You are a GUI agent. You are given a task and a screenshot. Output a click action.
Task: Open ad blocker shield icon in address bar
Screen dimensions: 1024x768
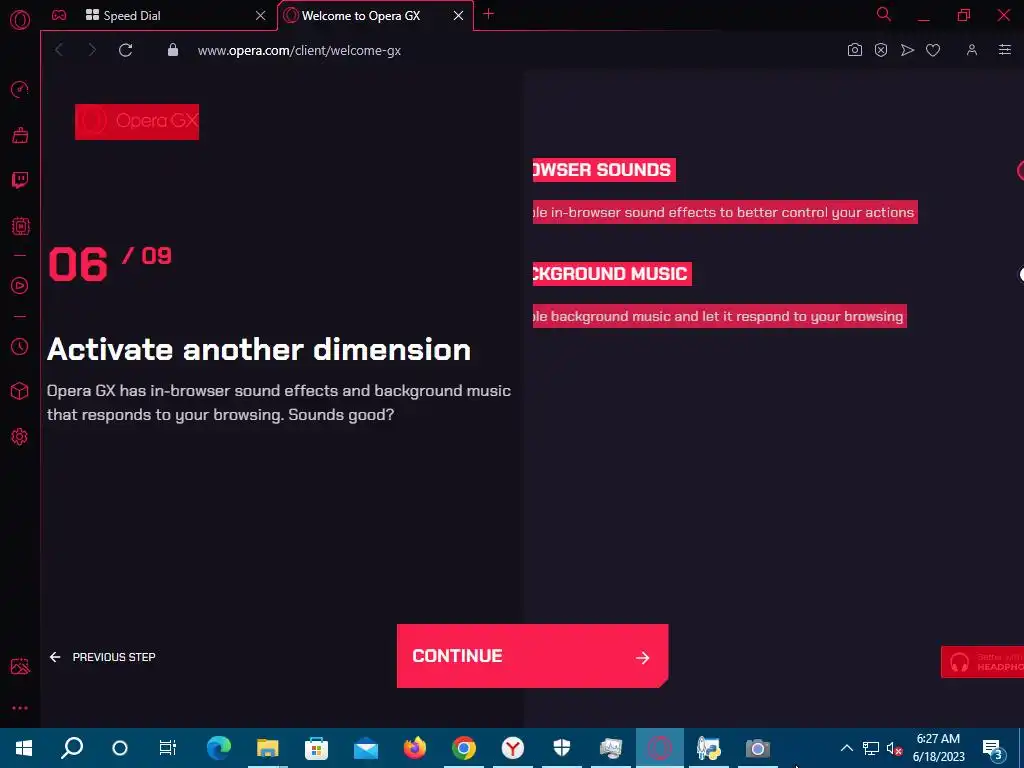880,50
